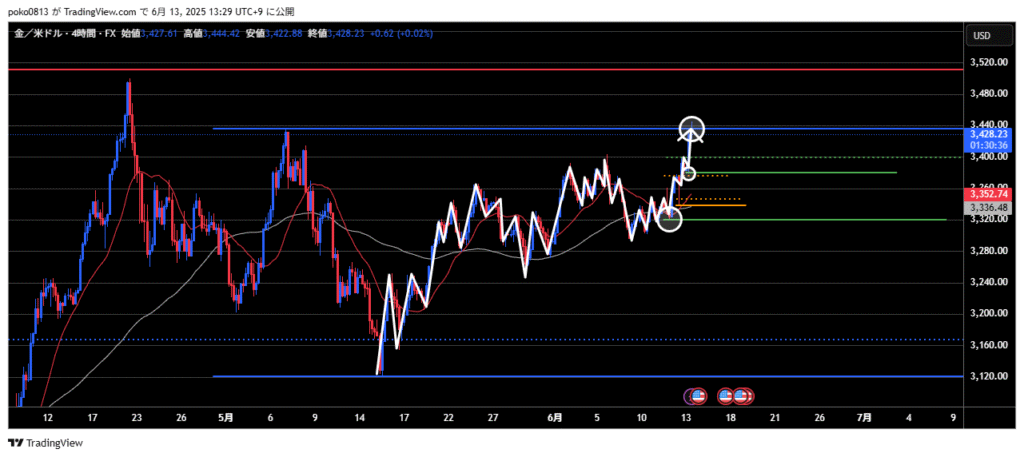Click the blue 3,428.23 current price label
Screen dimensions: 1024x457
pyautogui.click(x=986, y=133)
